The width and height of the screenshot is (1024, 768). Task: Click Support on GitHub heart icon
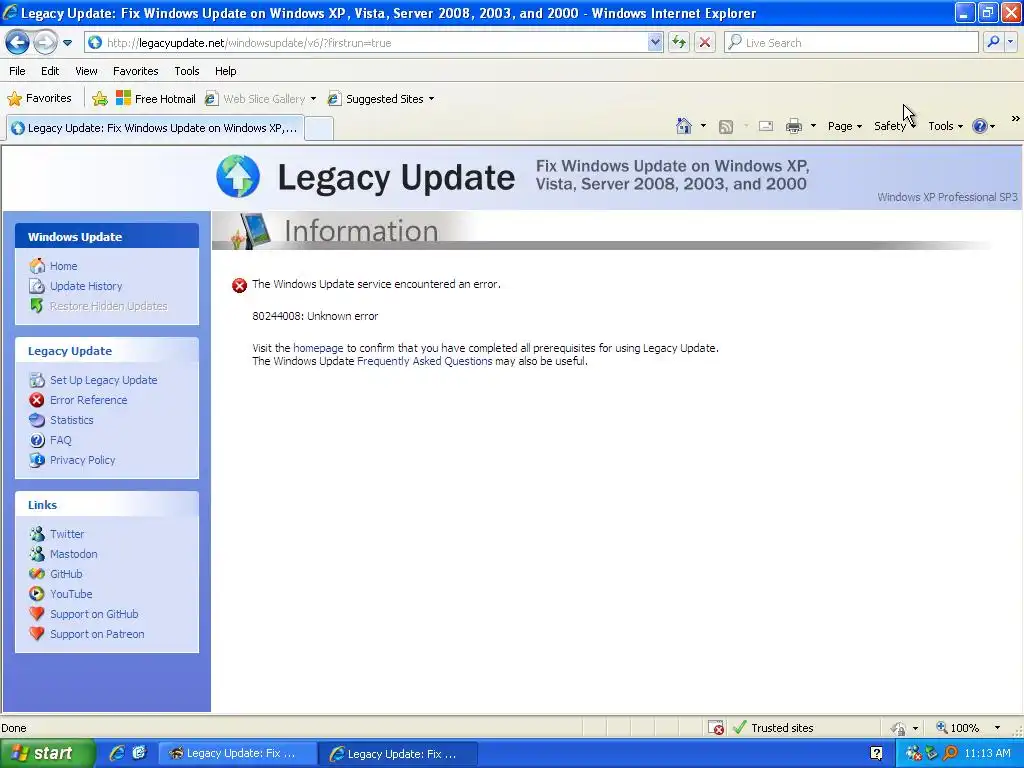click(37, 614)
